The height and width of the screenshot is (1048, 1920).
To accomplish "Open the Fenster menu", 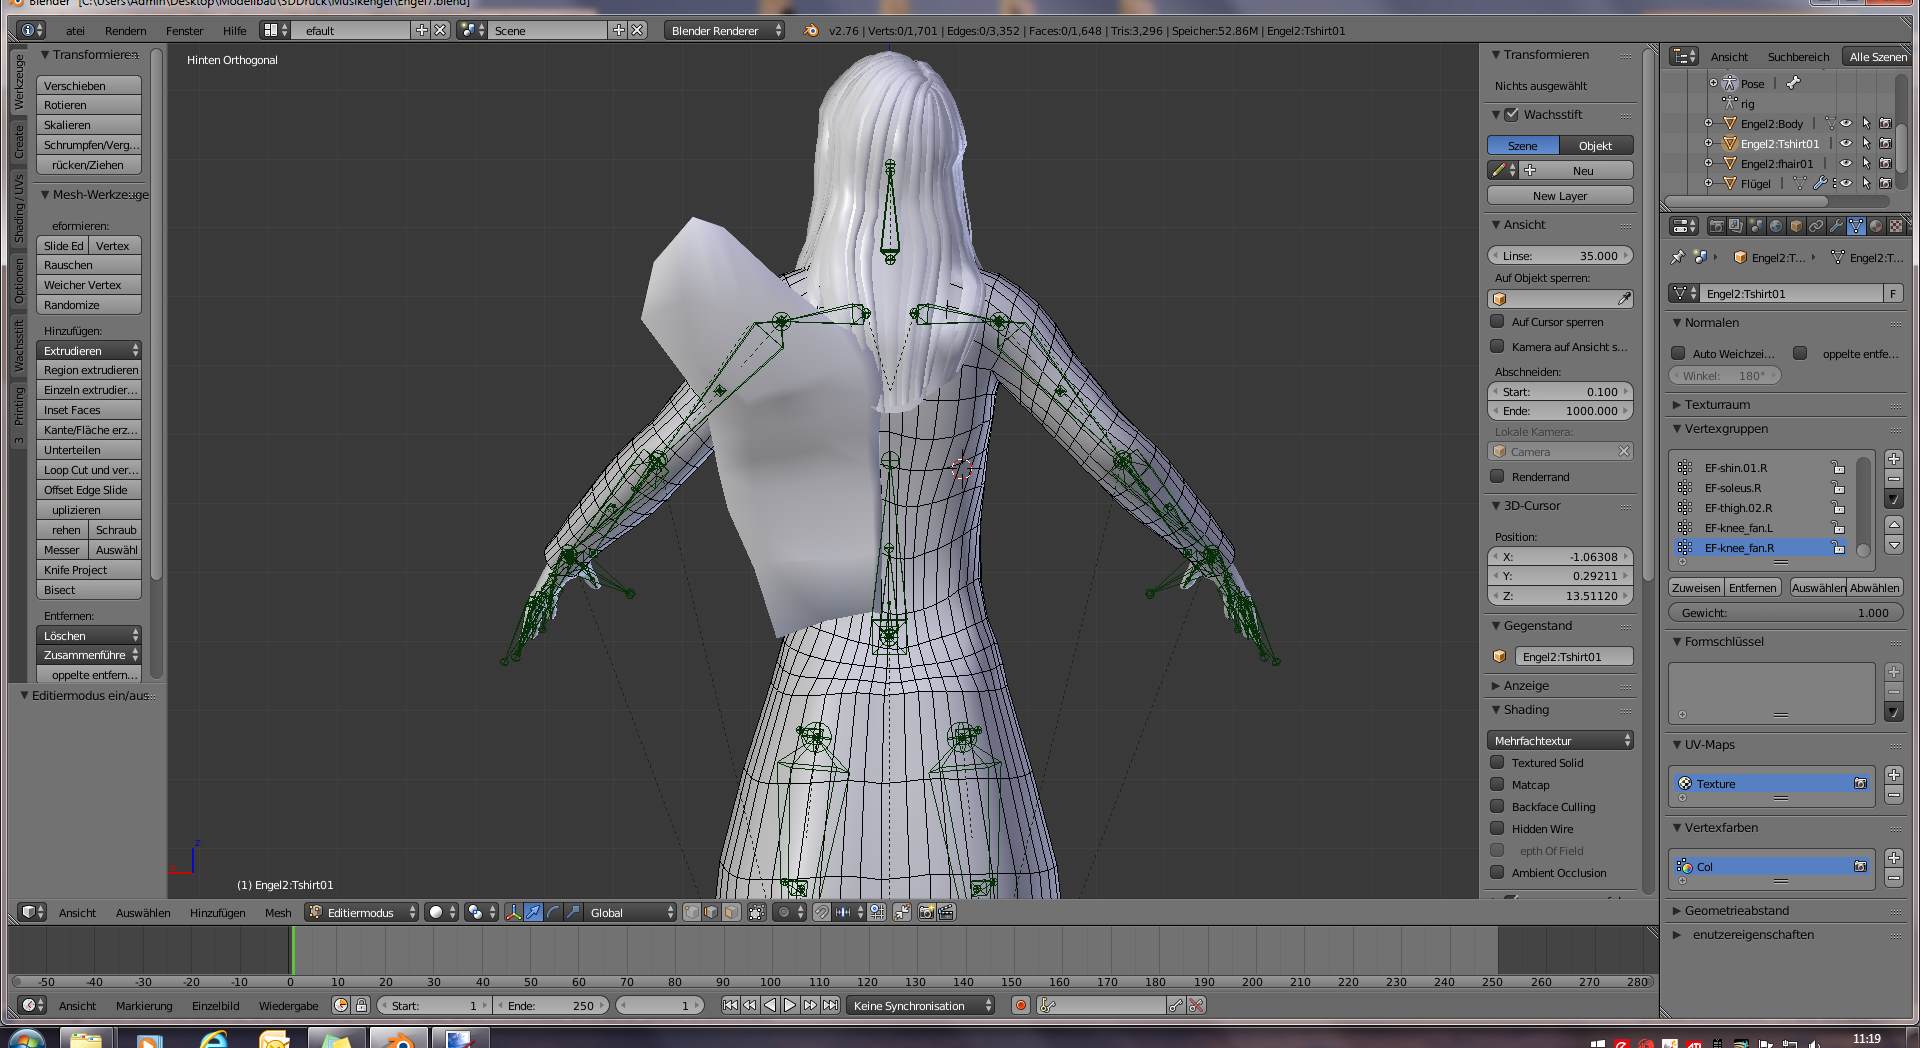I will pos(184,31).
